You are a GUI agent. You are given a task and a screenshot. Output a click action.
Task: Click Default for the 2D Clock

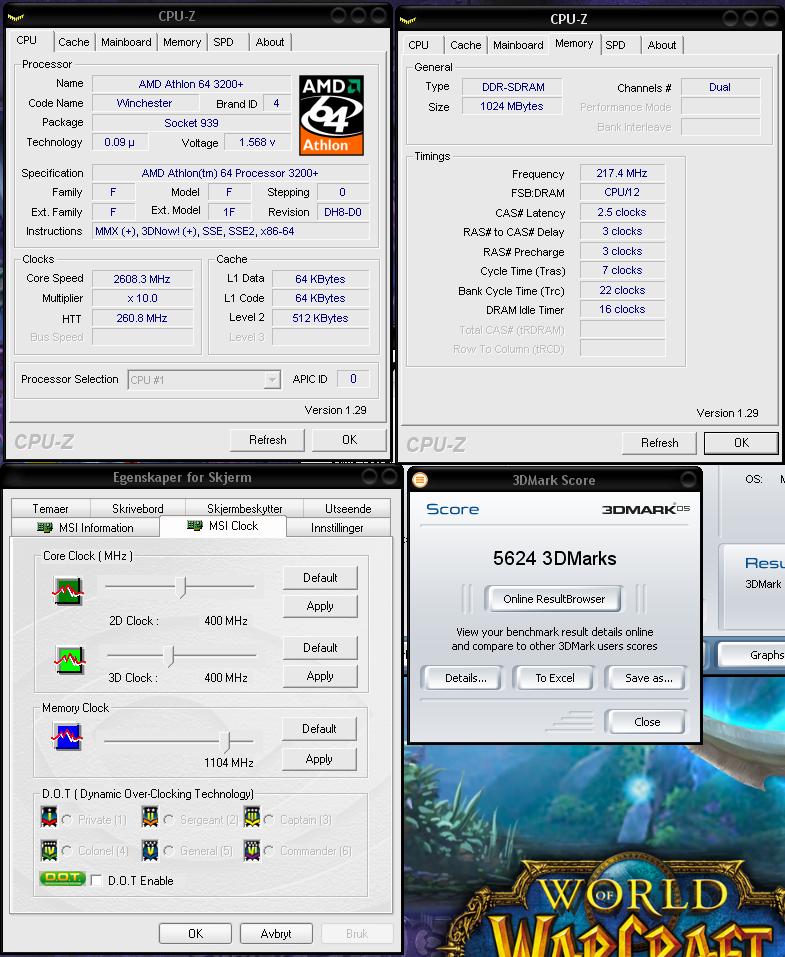[x=320, y=578]
